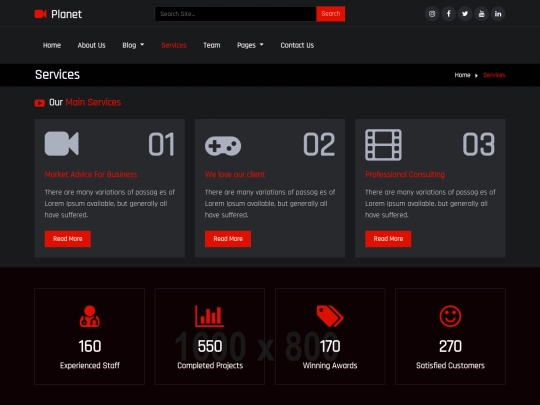Click the video camera icon in card 01
Screen dimensions: 540x405
pyautogui.click(x=62, y=144)
